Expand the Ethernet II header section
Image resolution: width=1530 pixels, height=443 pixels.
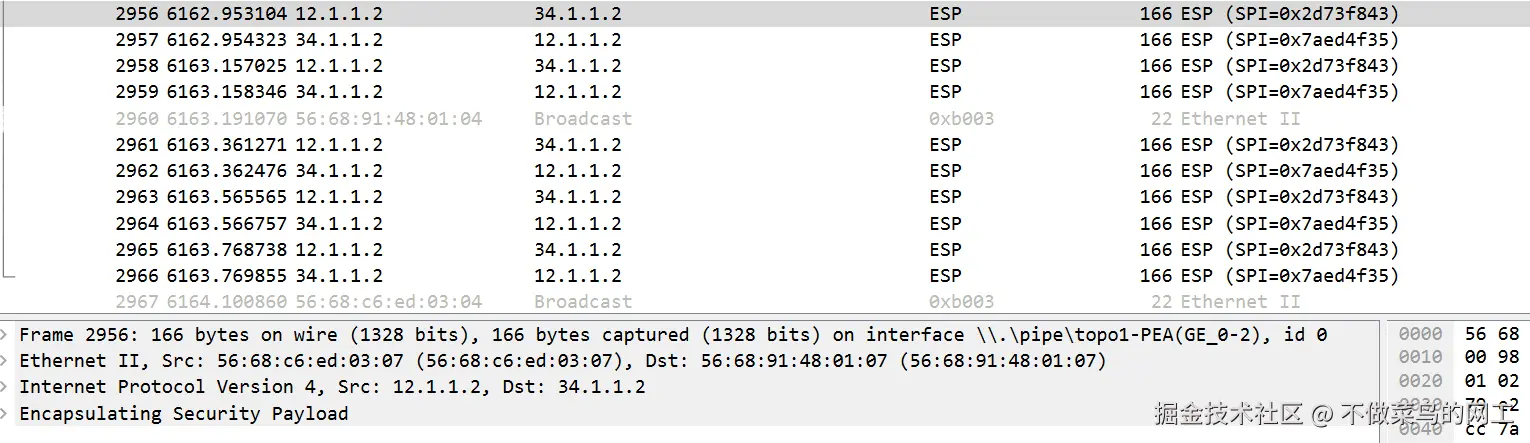[x=7, y=361]
